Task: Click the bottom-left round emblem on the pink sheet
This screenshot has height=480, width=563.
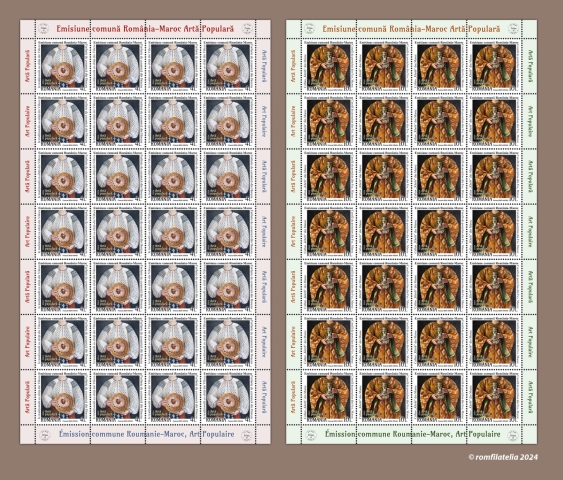Action: click(x=44, y=435)
